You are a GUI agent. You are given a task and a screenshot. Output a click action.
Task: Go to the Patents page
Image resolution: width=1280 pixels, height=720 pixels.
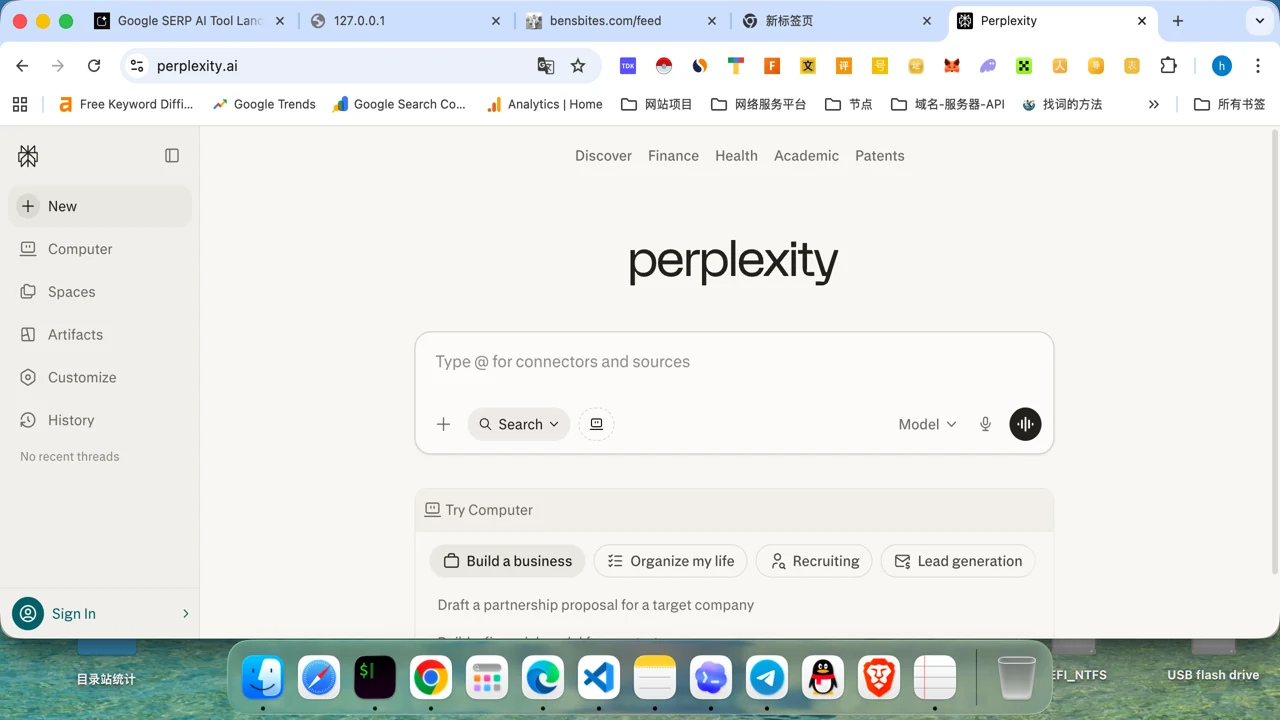click(x=880, y=156)
